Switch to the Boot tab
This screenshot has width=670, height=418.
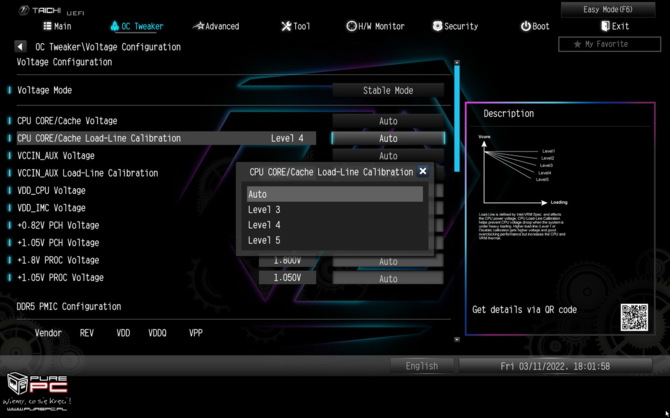tap(535, 26)
